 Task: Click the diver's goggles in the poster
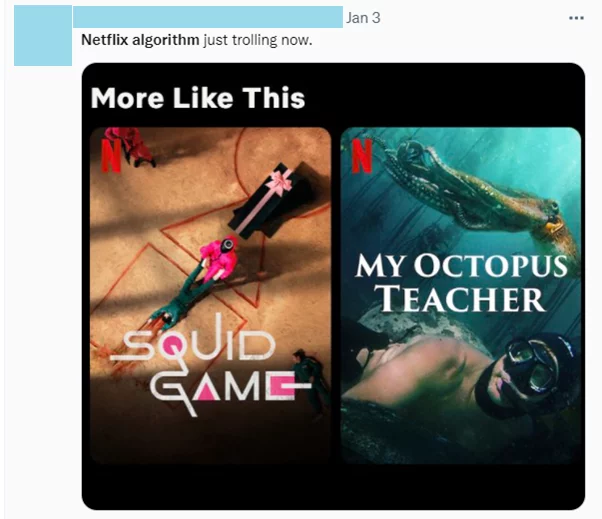(534, 365)
